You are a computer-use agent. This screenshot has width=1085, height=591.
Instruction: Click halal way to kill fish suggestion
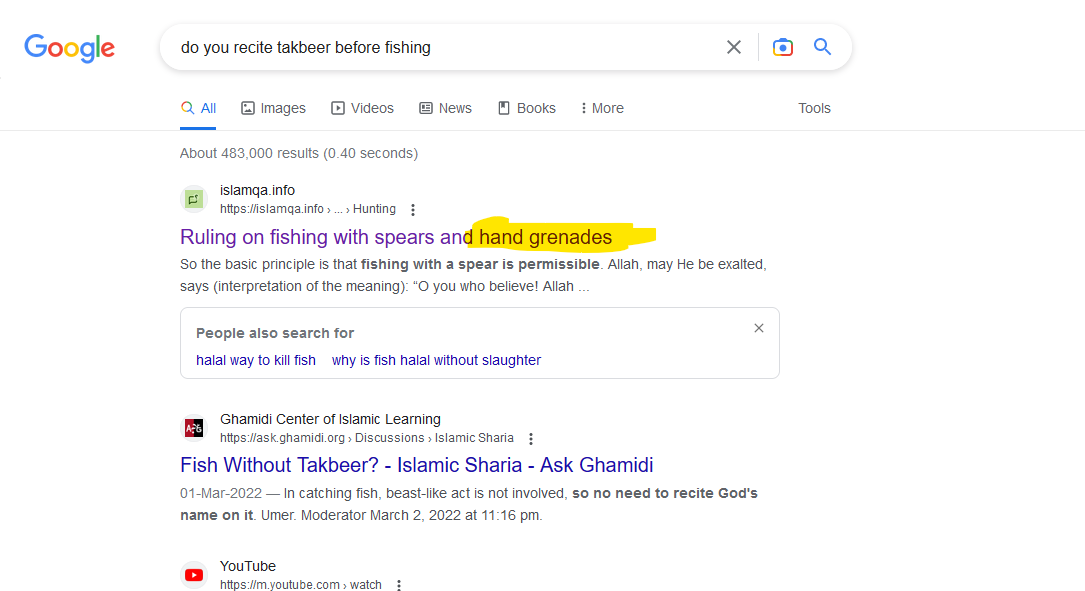point(256,360)
